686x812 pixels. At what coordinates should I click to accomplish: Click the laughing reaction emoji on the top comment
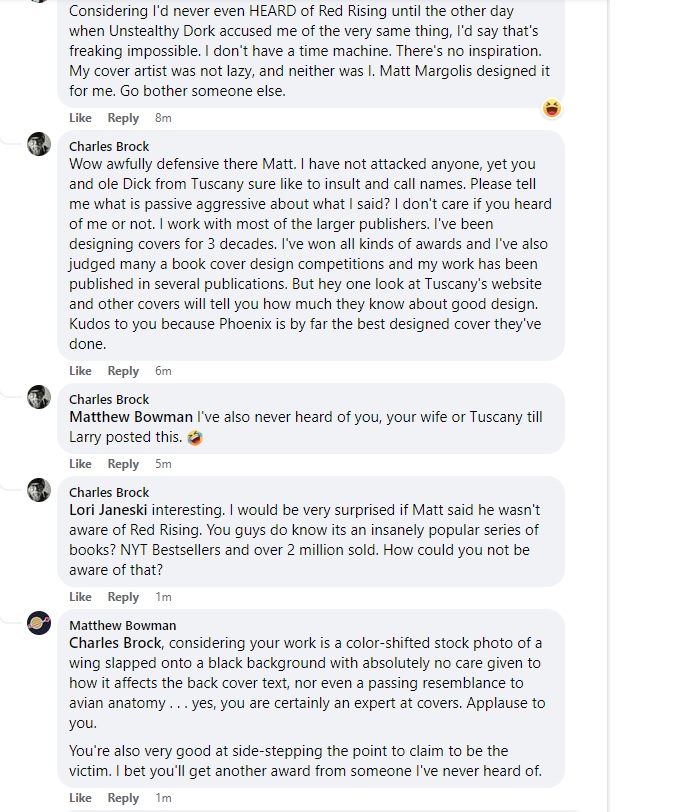[551, 108]
